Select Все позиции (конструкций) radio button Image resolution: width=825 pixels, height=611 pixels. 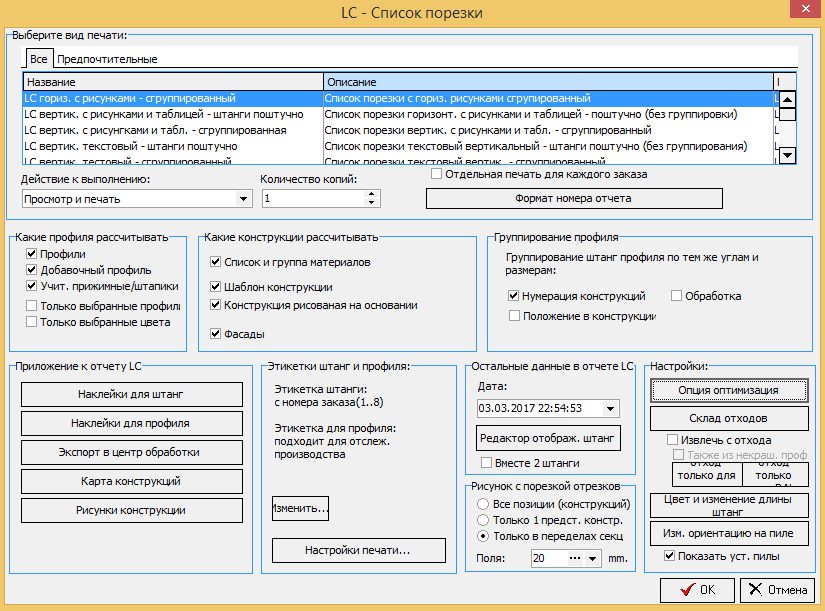pos(483,504)
